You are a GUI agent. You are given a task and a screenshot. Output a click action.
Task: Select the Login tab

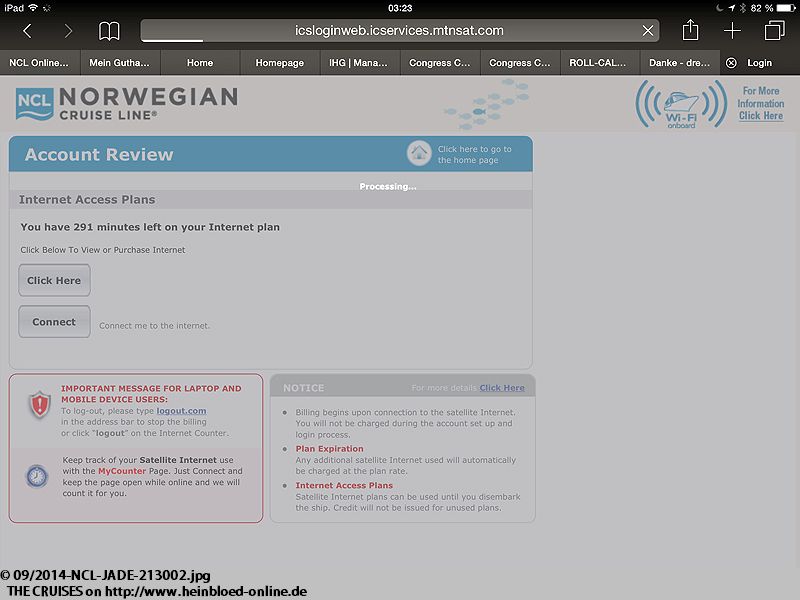click(760, 63)
